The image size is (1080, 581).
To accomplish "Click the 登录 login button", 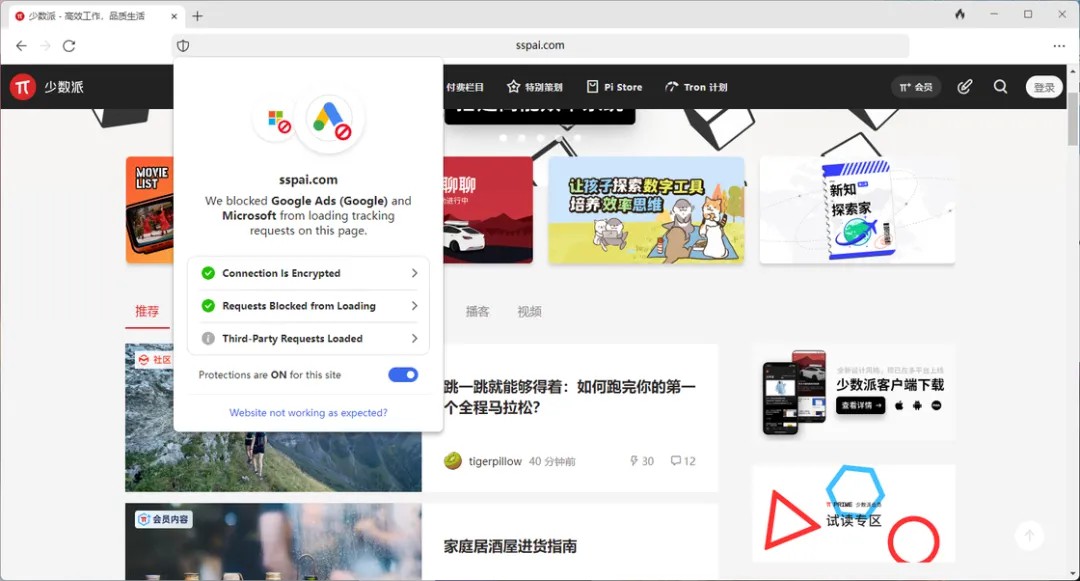I will pos(1044,87).
